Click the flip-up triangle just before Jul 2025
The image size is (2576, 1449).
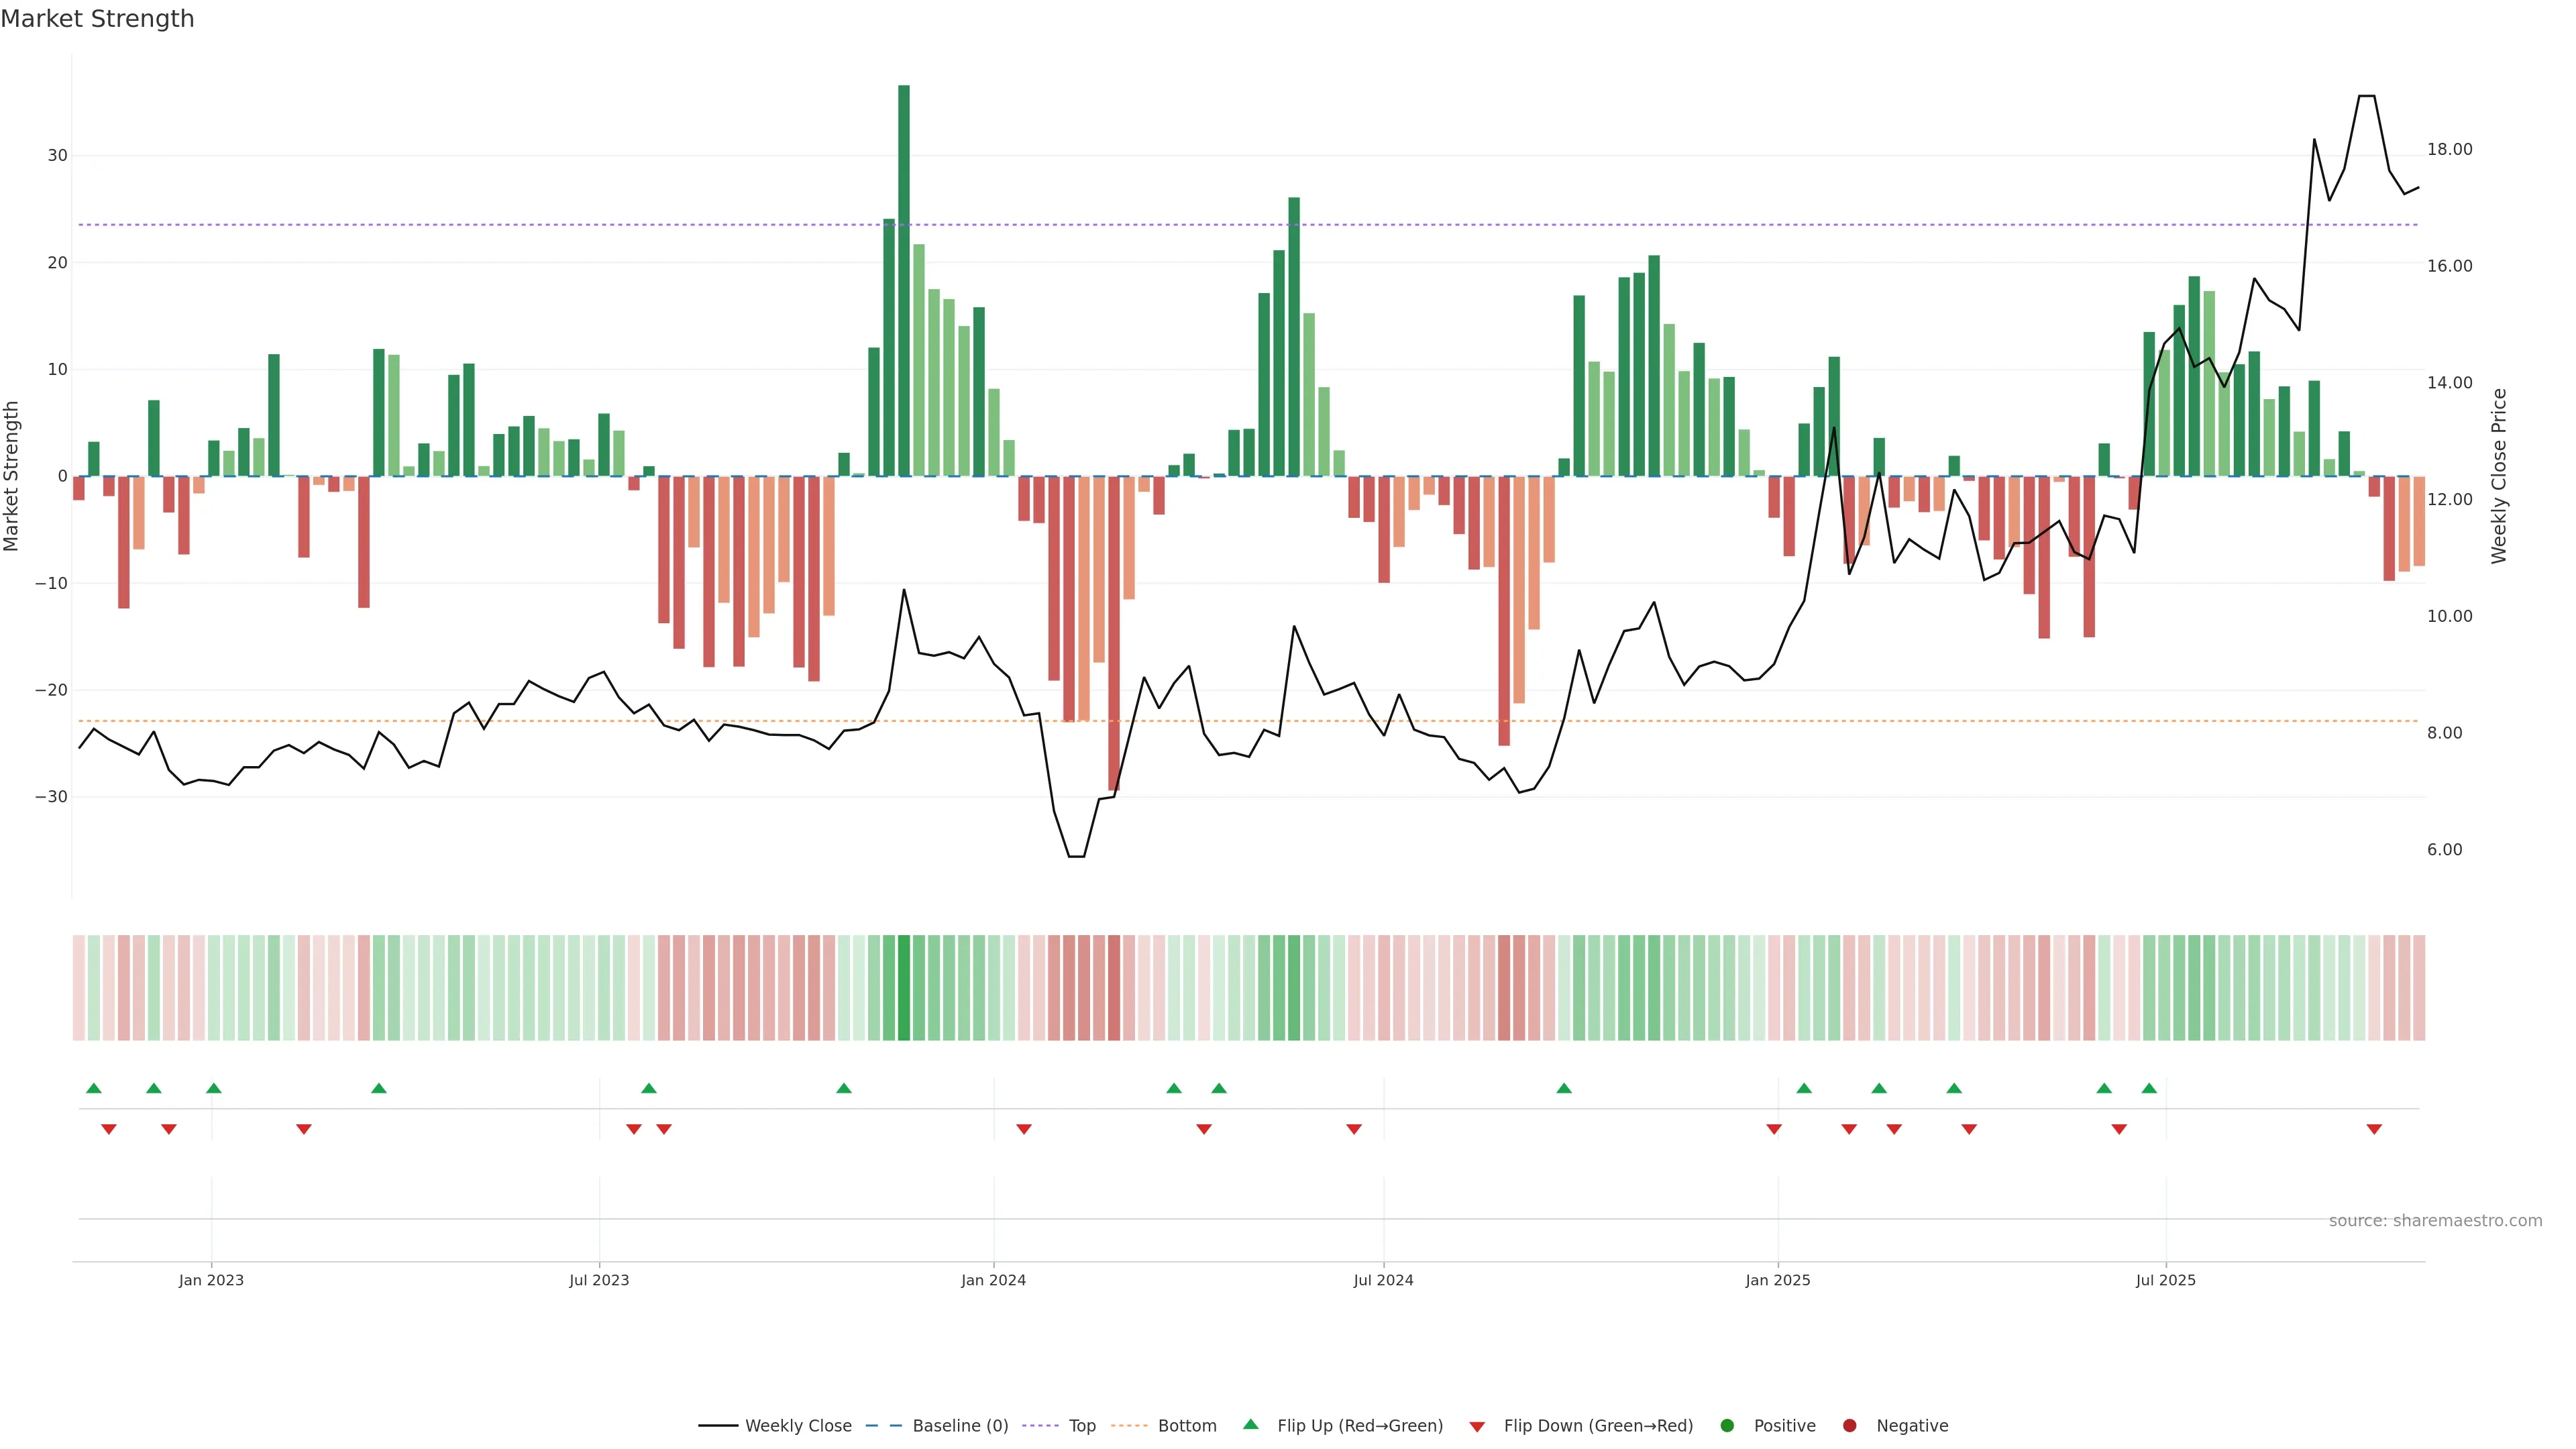[x=2149, y=1088]
